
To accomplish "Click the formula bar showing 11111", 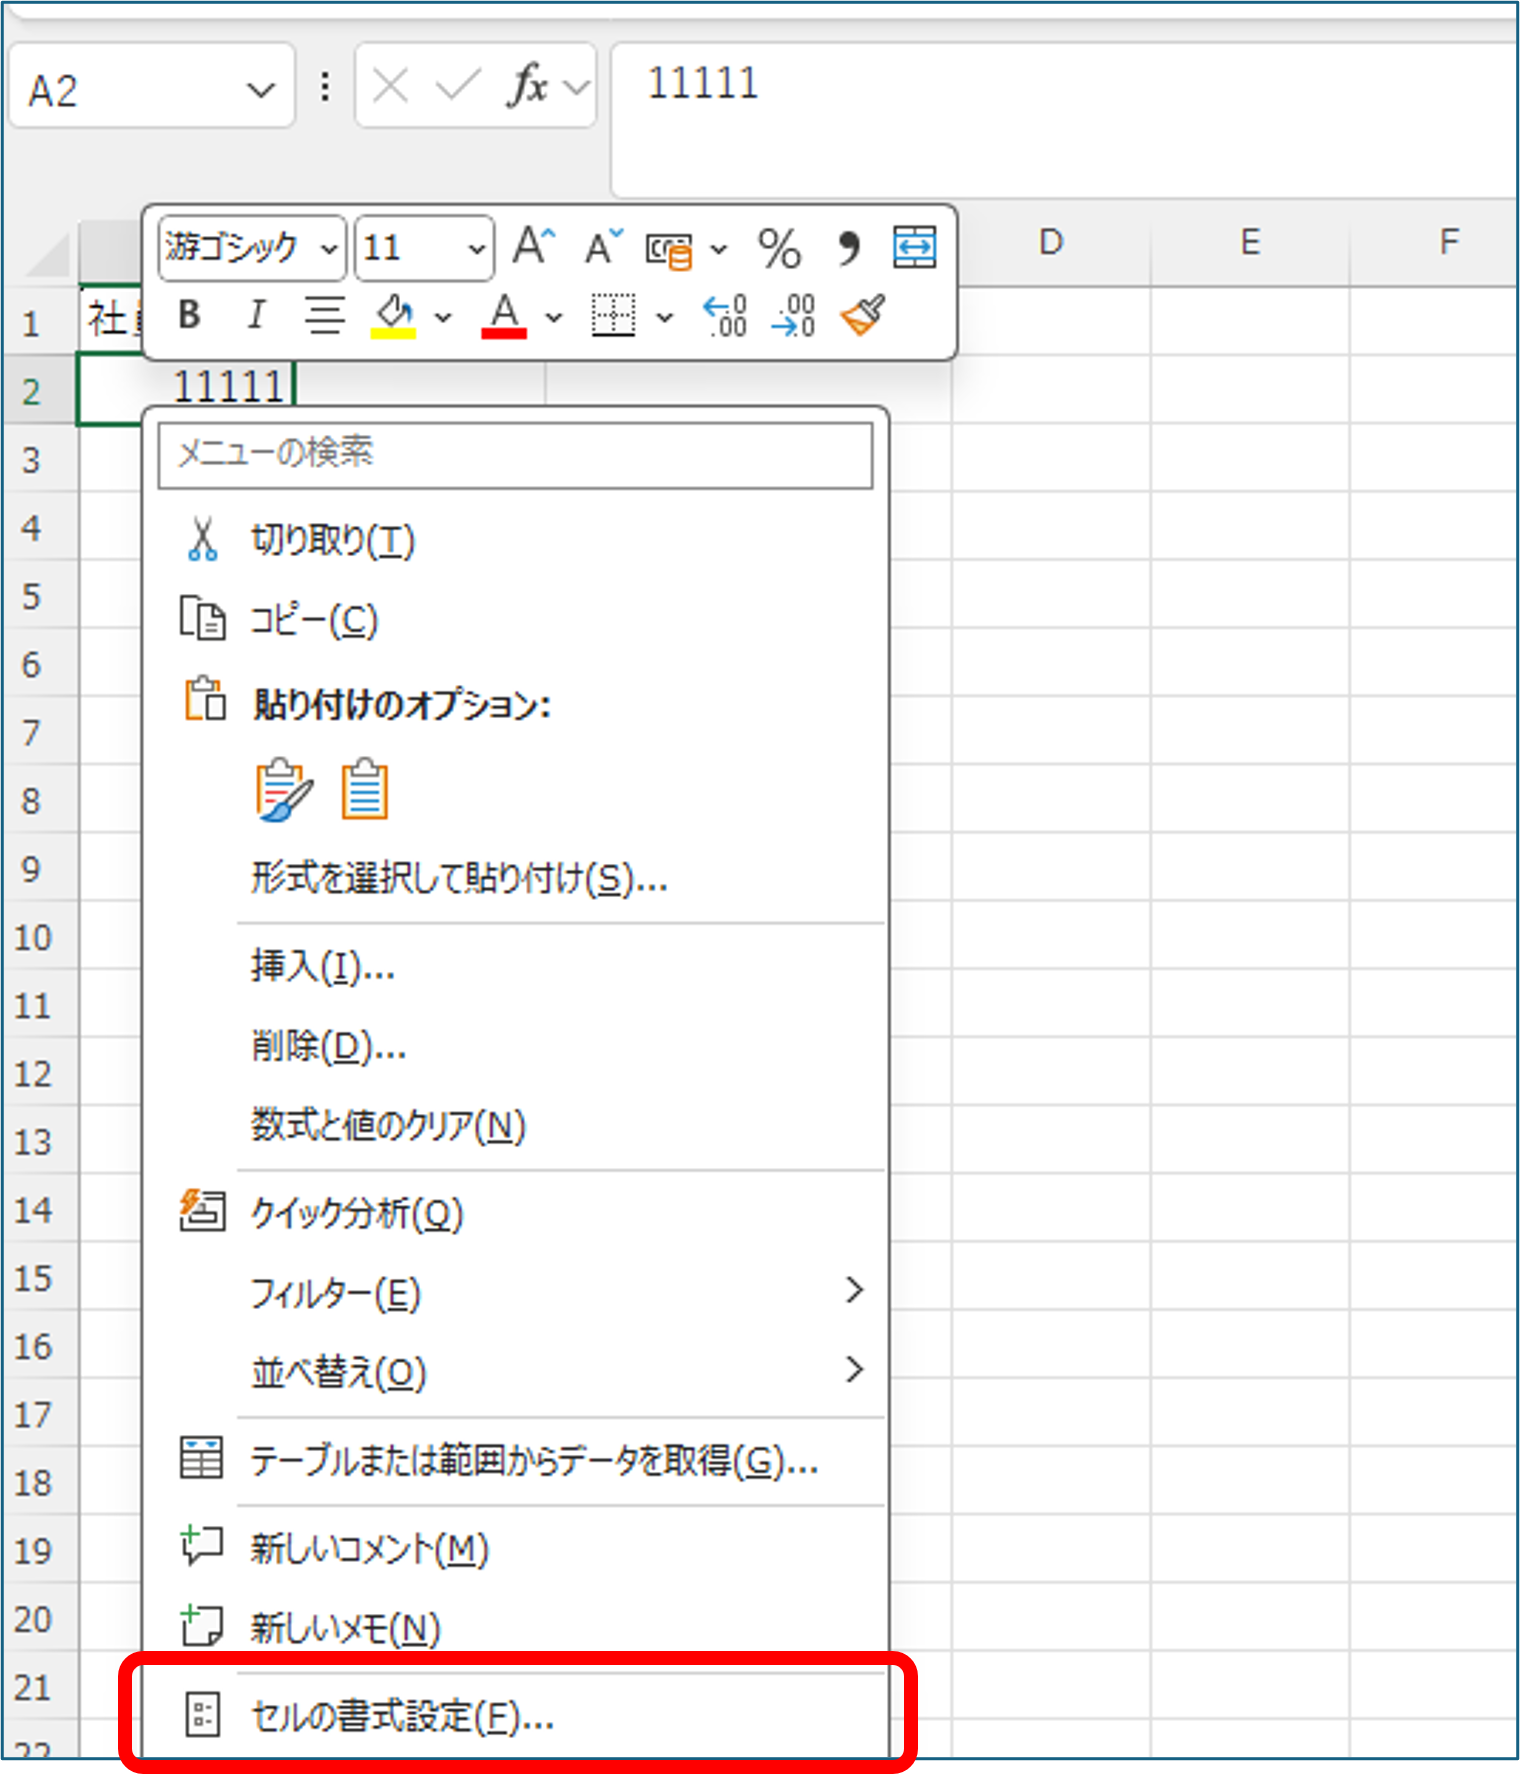I will pyautogui.click(x=1065, y=120).
